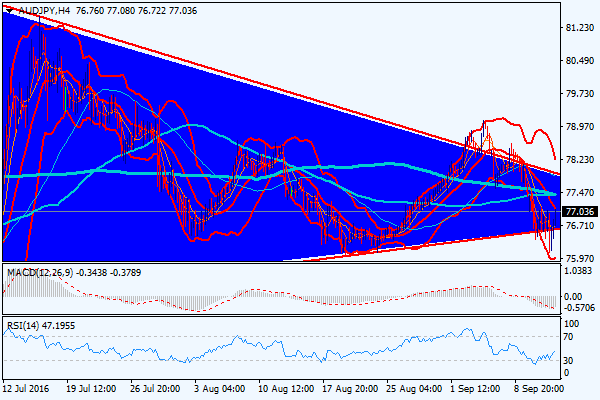The height and width of the screenshot is (400, 600).
Task: Click the 78.970 price scale label
Action: [x=580, y=127]
